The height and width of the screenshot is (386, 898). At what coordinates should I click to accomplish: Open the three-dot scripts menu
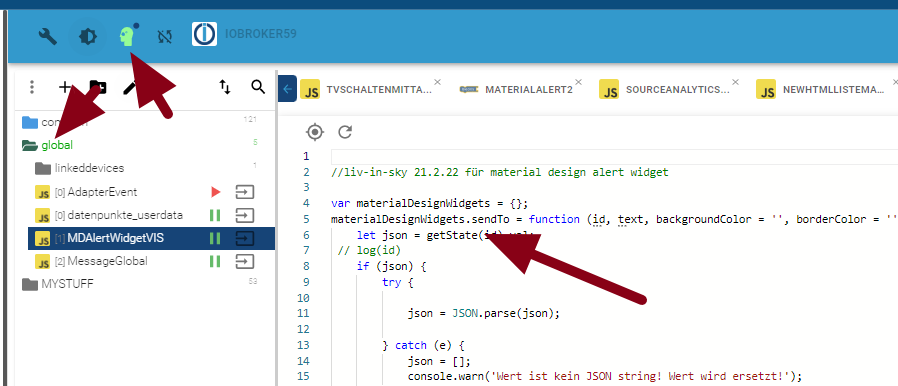coord(31,87)
